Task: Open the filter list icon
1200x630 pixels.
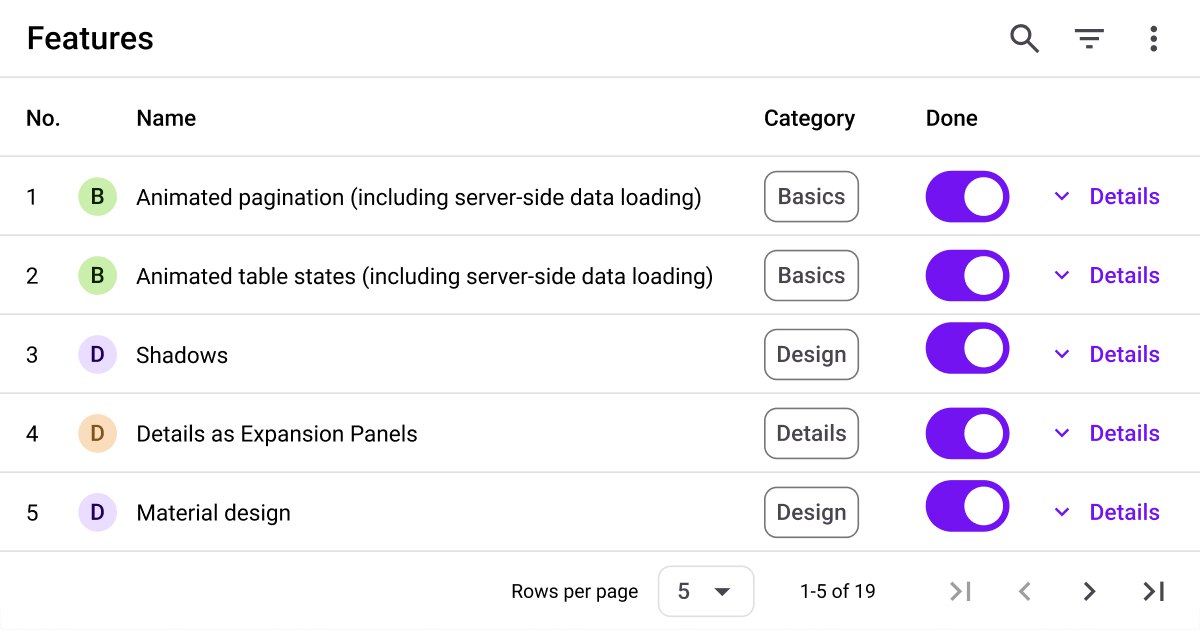Action: pos(1089,39)
